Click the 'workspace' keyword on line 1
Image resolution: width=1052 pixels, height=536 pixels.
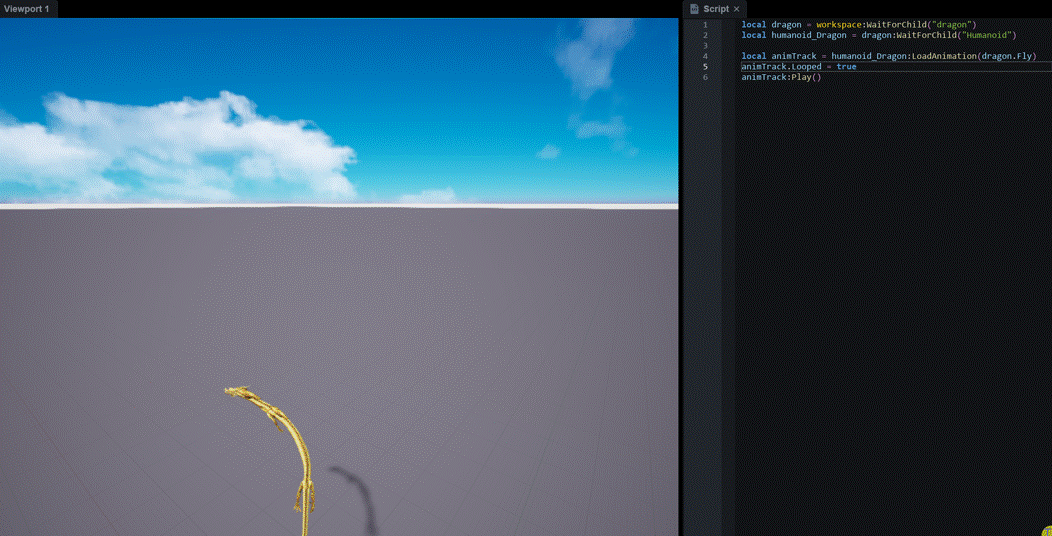tap(841, 25)
